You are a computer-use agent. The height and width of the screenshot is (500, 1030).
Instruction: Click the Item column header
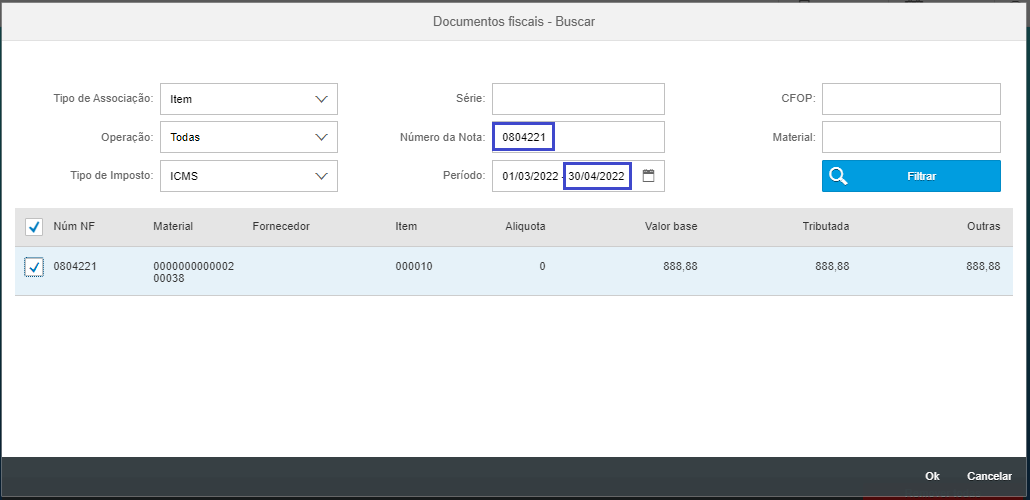(406, 226)
